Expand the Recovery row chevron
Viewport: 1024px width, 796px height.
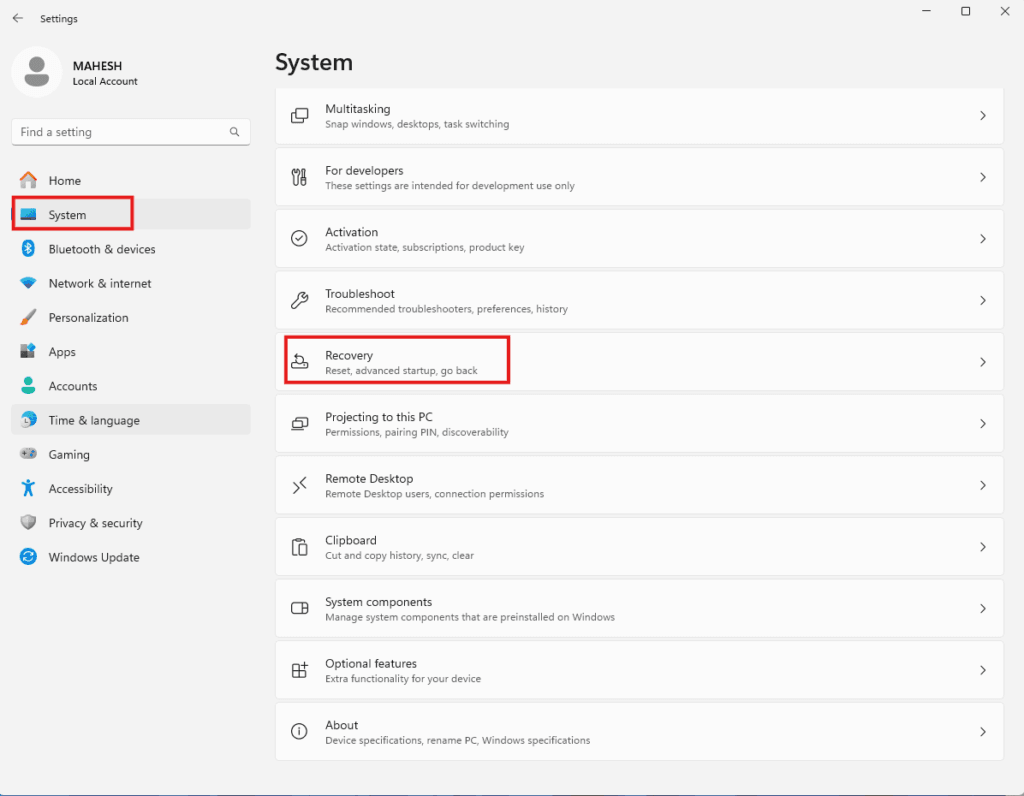pyautogui.click(x=982, y=362)
